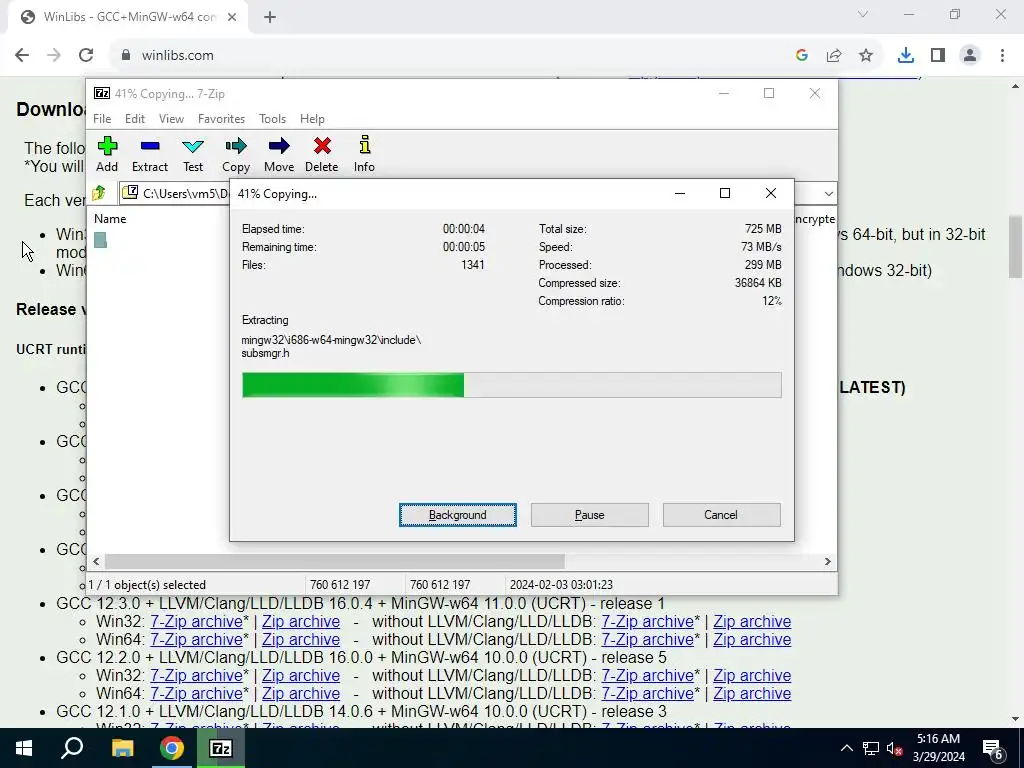Click Chrome's back navigation arrow

[x=22, y=55]
